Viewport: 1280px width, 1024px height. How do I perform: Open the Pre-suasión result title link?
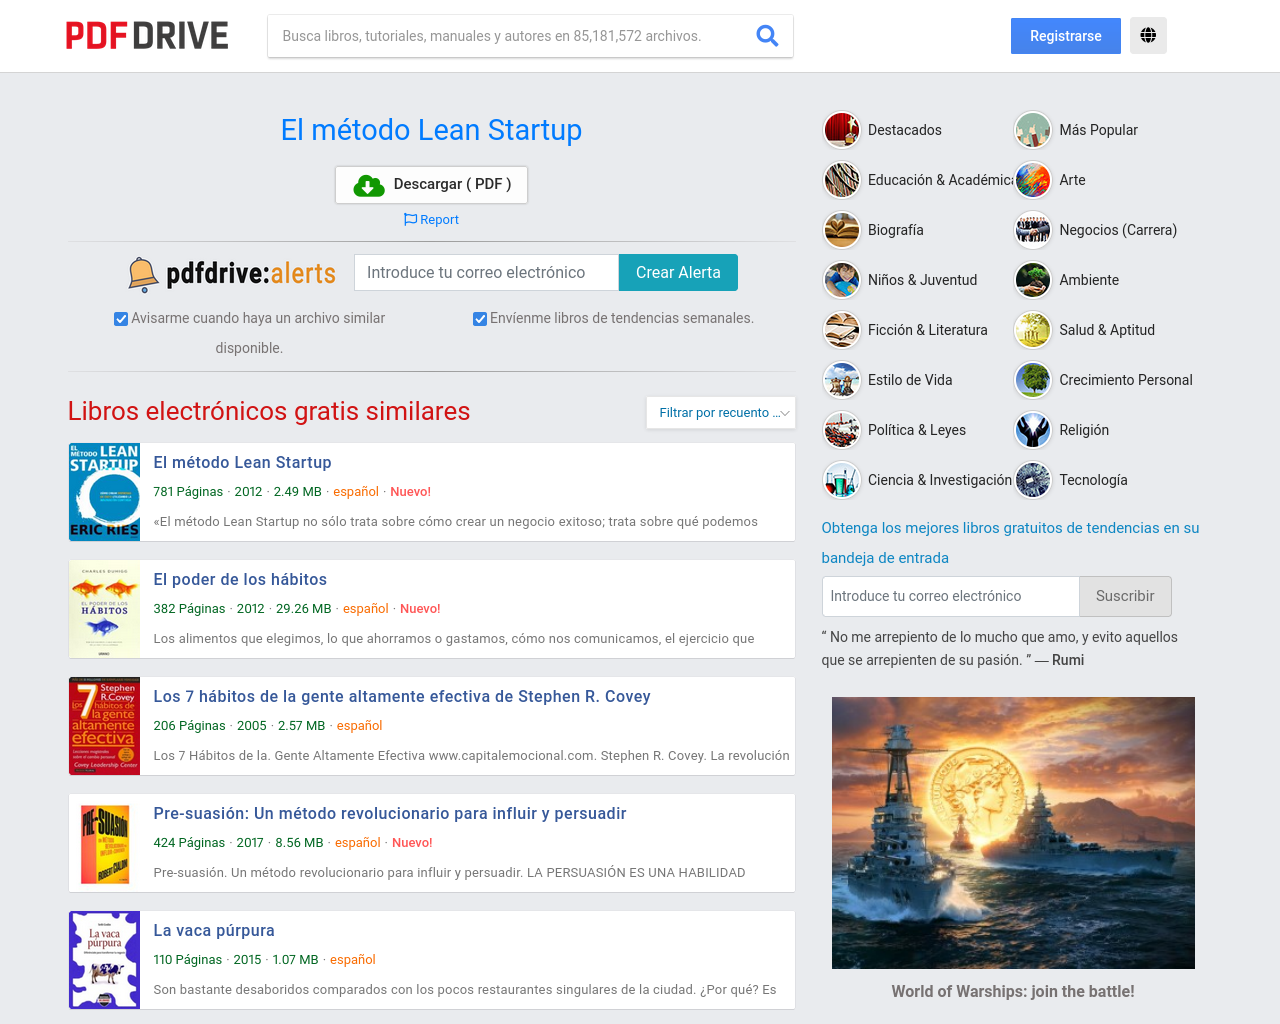[x=390, y=813]
